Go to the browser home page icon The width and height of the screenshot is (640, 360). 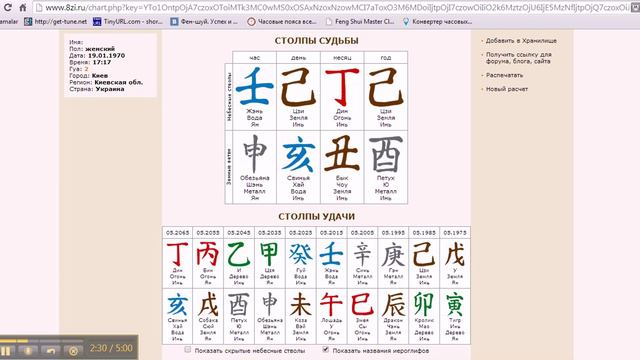(23, 7)
